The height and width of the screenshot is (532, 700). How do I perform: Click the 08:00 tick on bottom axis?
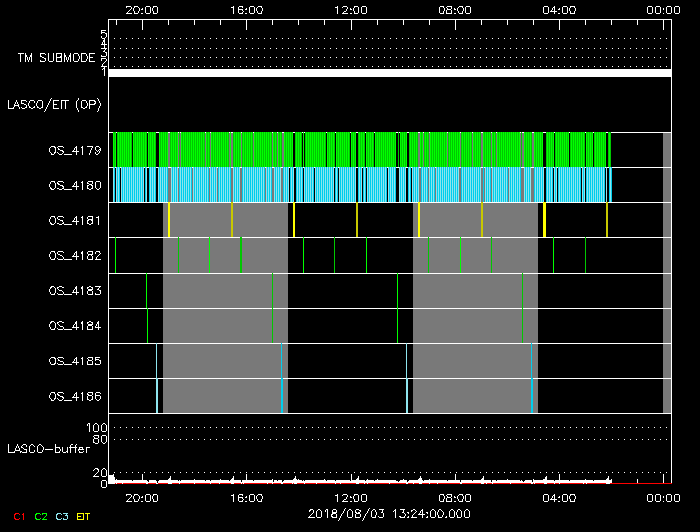[455, 497]
